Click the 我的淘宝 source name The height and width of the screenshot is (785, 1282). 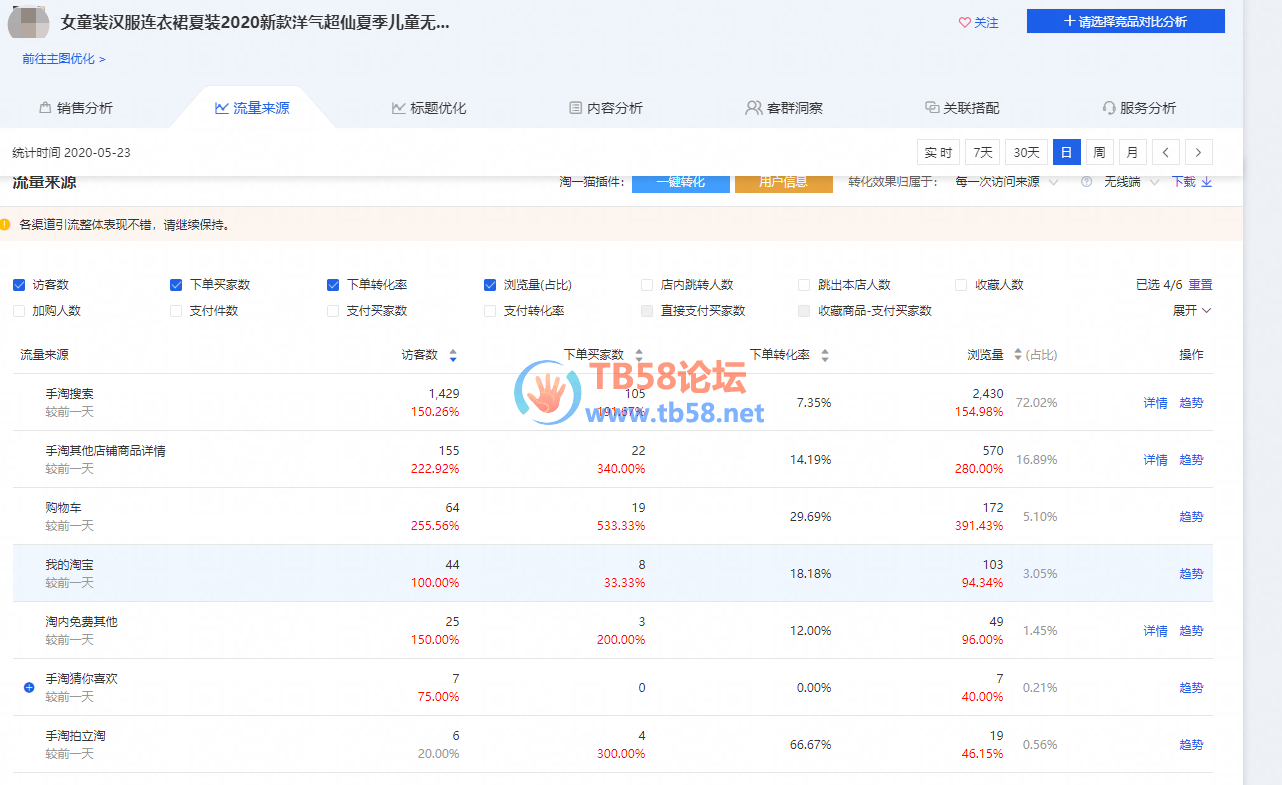pos(69,565)
